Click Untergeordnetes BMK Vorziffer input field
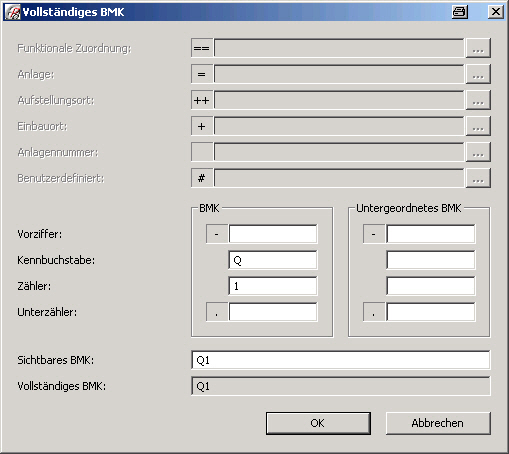 tap(431, 234)
